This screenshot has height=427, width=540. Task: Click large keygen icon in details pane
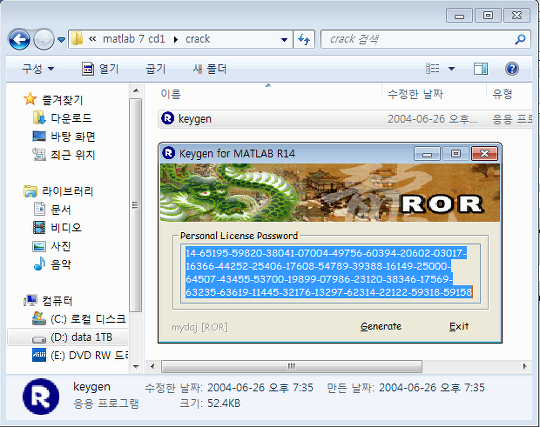coord(41,396)
